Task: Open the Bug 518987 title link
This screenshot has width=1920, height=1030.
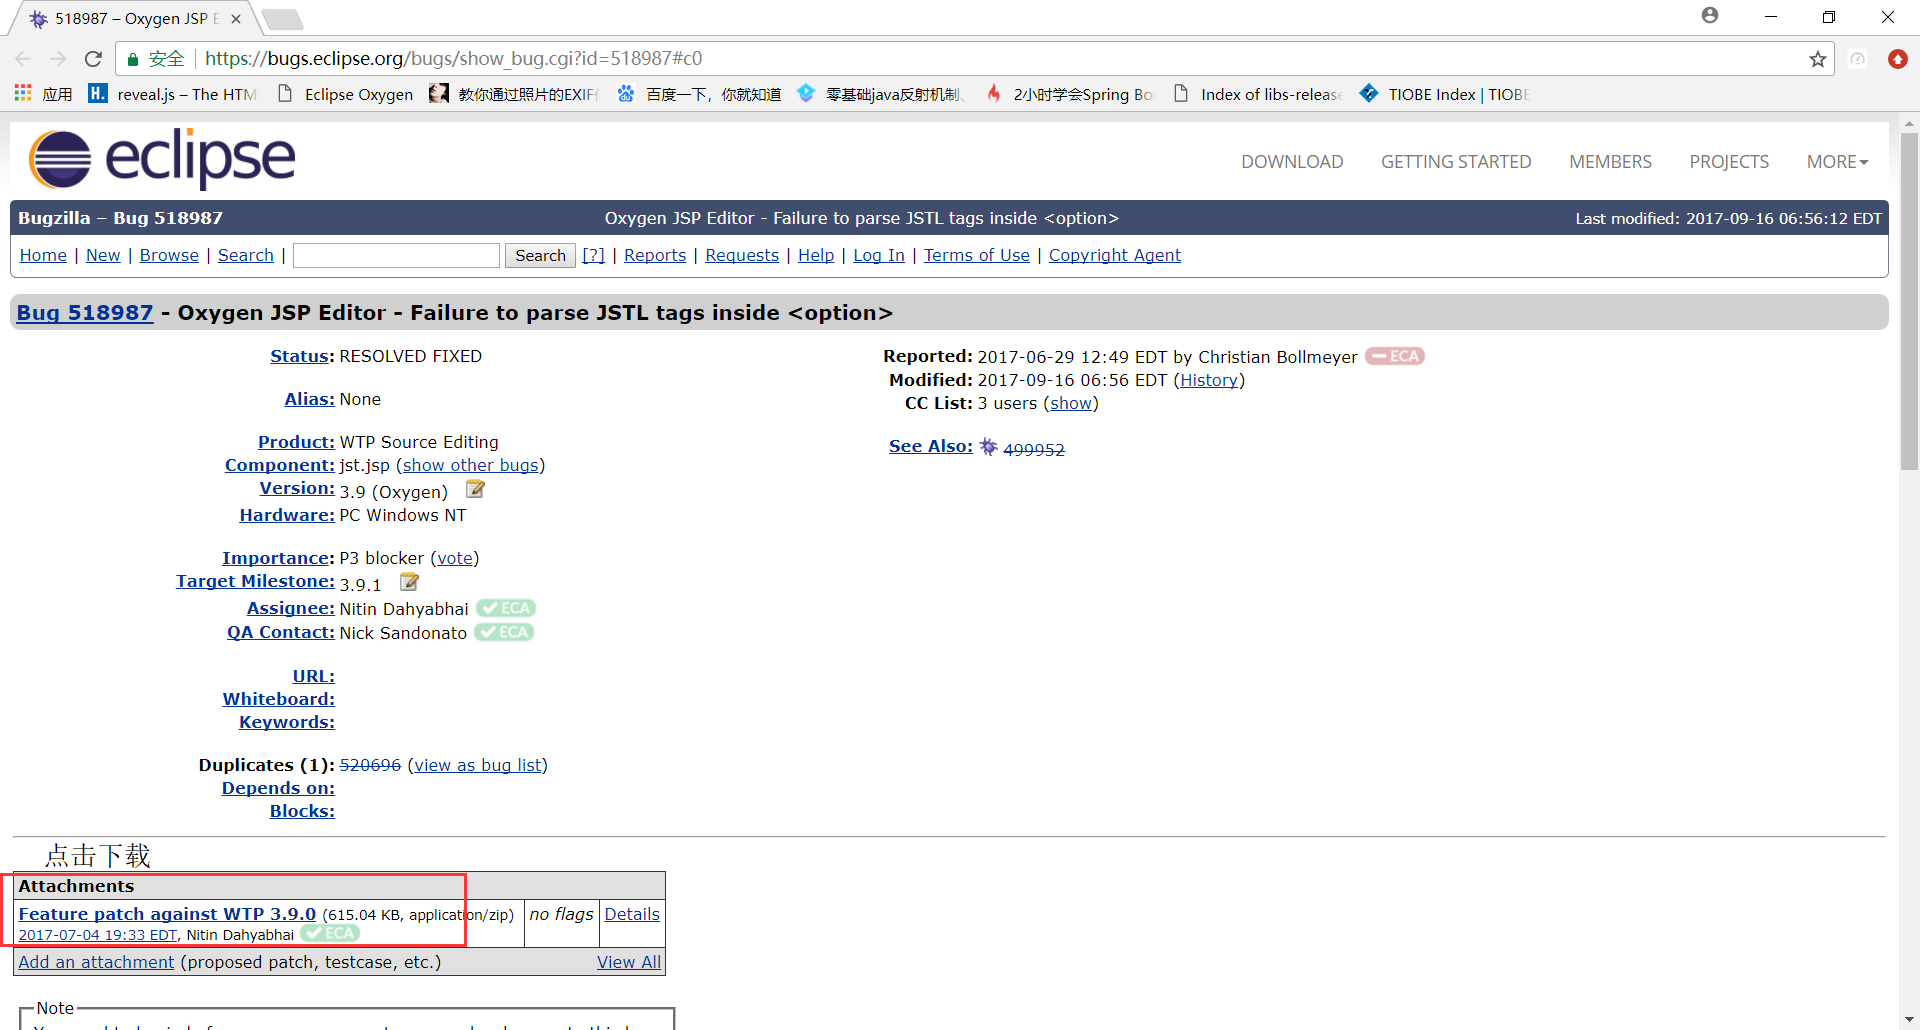Action: [85, 312]
